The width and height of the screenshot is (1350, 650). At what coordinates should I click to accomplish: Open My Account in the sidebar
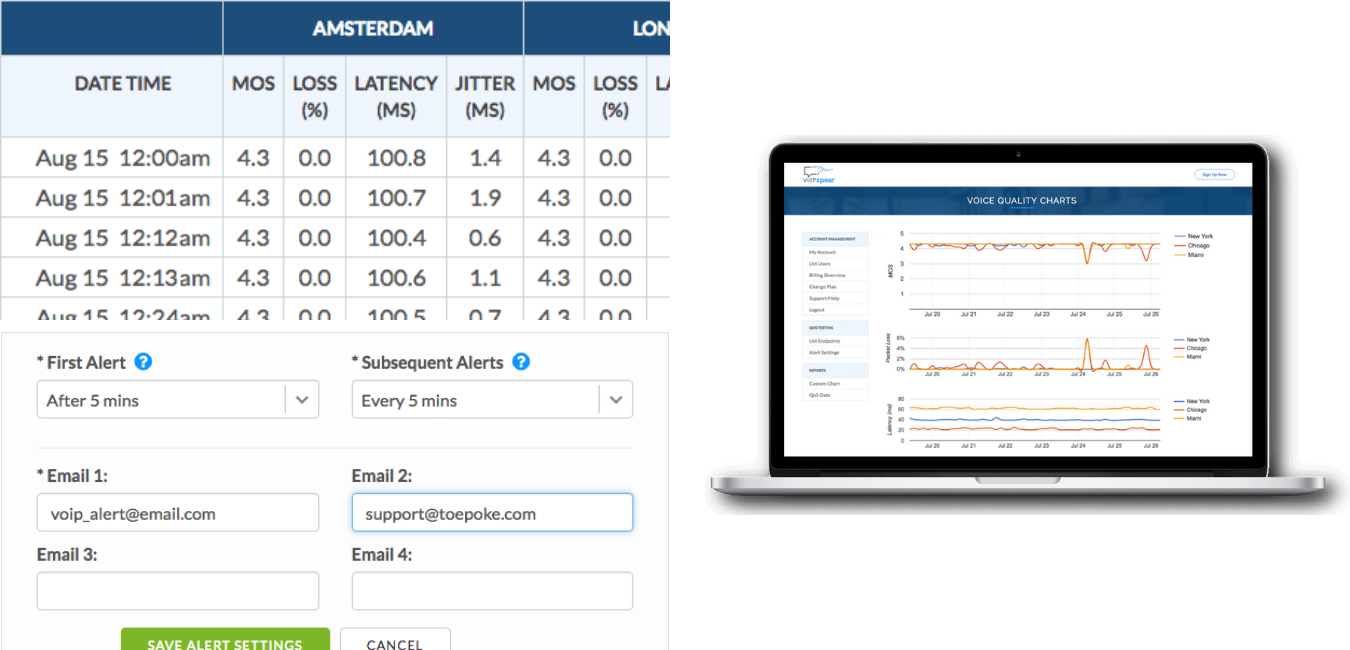click(x=822, y=252)
